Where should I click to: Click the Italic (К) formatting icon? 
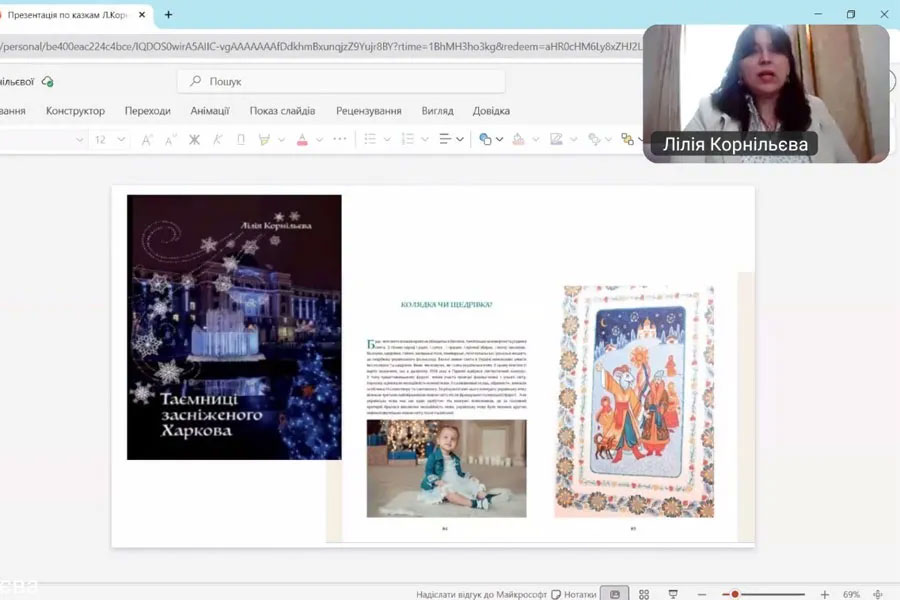[217, 139]
